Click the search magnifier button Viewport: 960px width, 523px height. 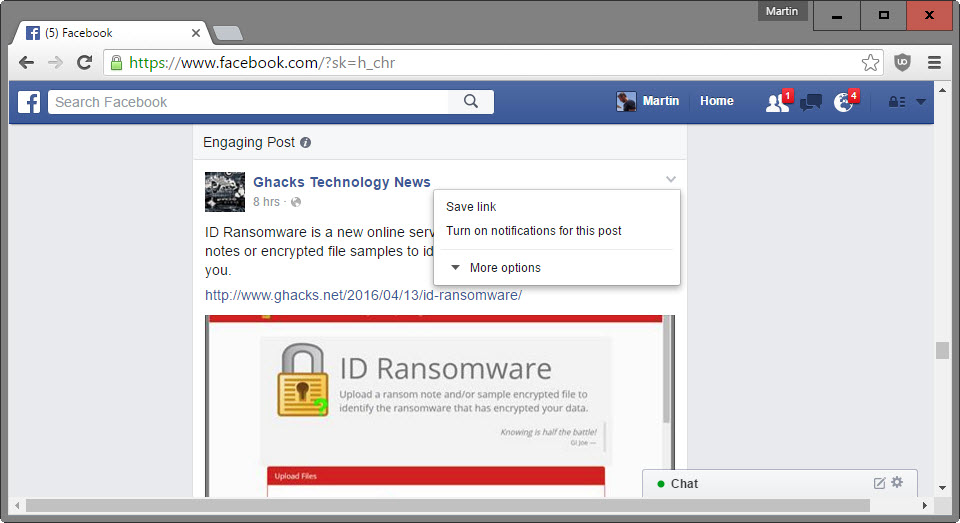coord(470,102)
